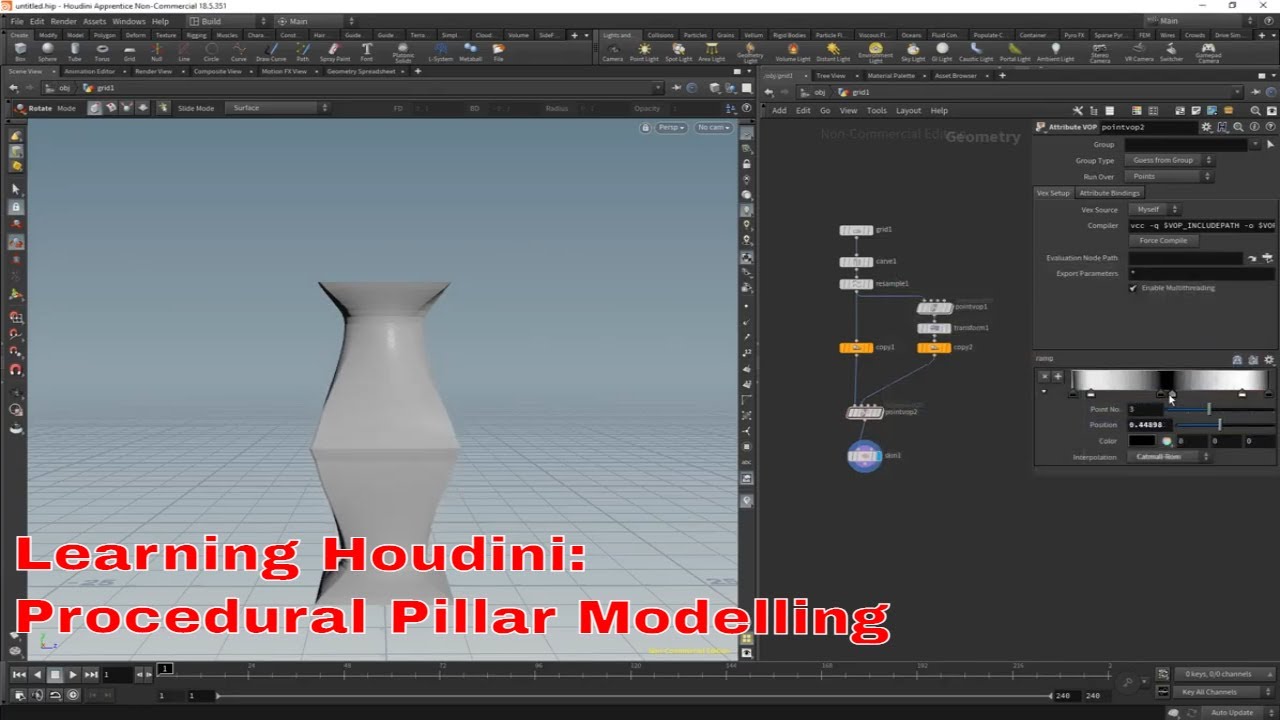
Task: Remove the ramp point with X button
Action: (x=1044, y=376)
